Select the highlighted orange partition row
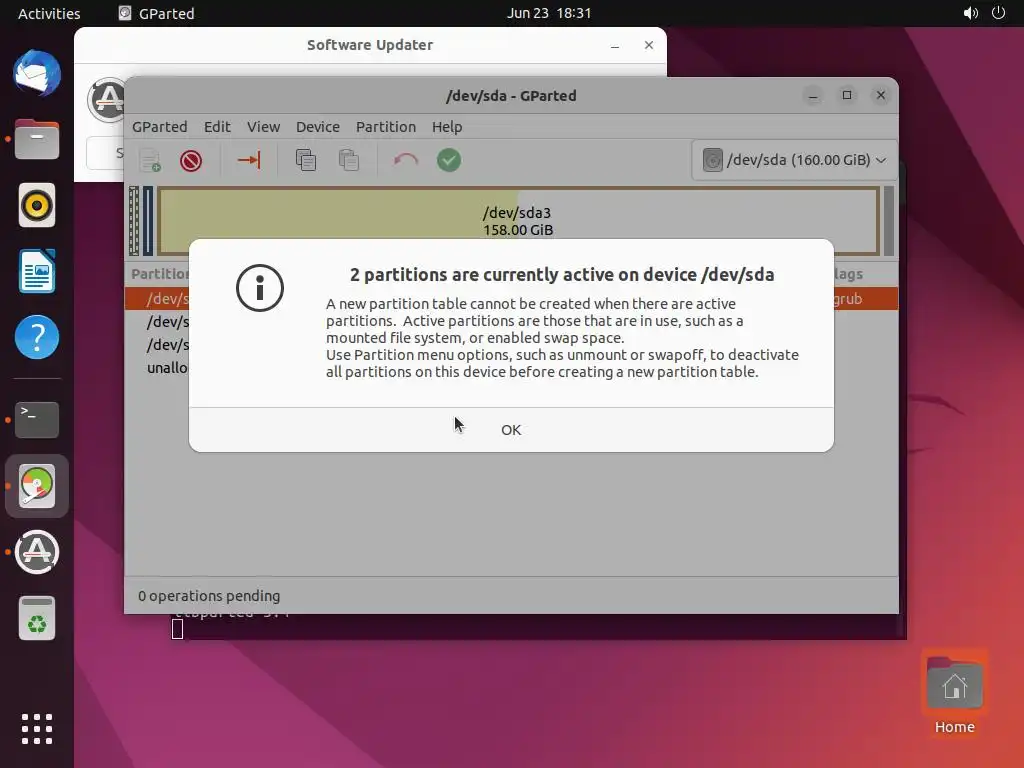 [511, 298]
